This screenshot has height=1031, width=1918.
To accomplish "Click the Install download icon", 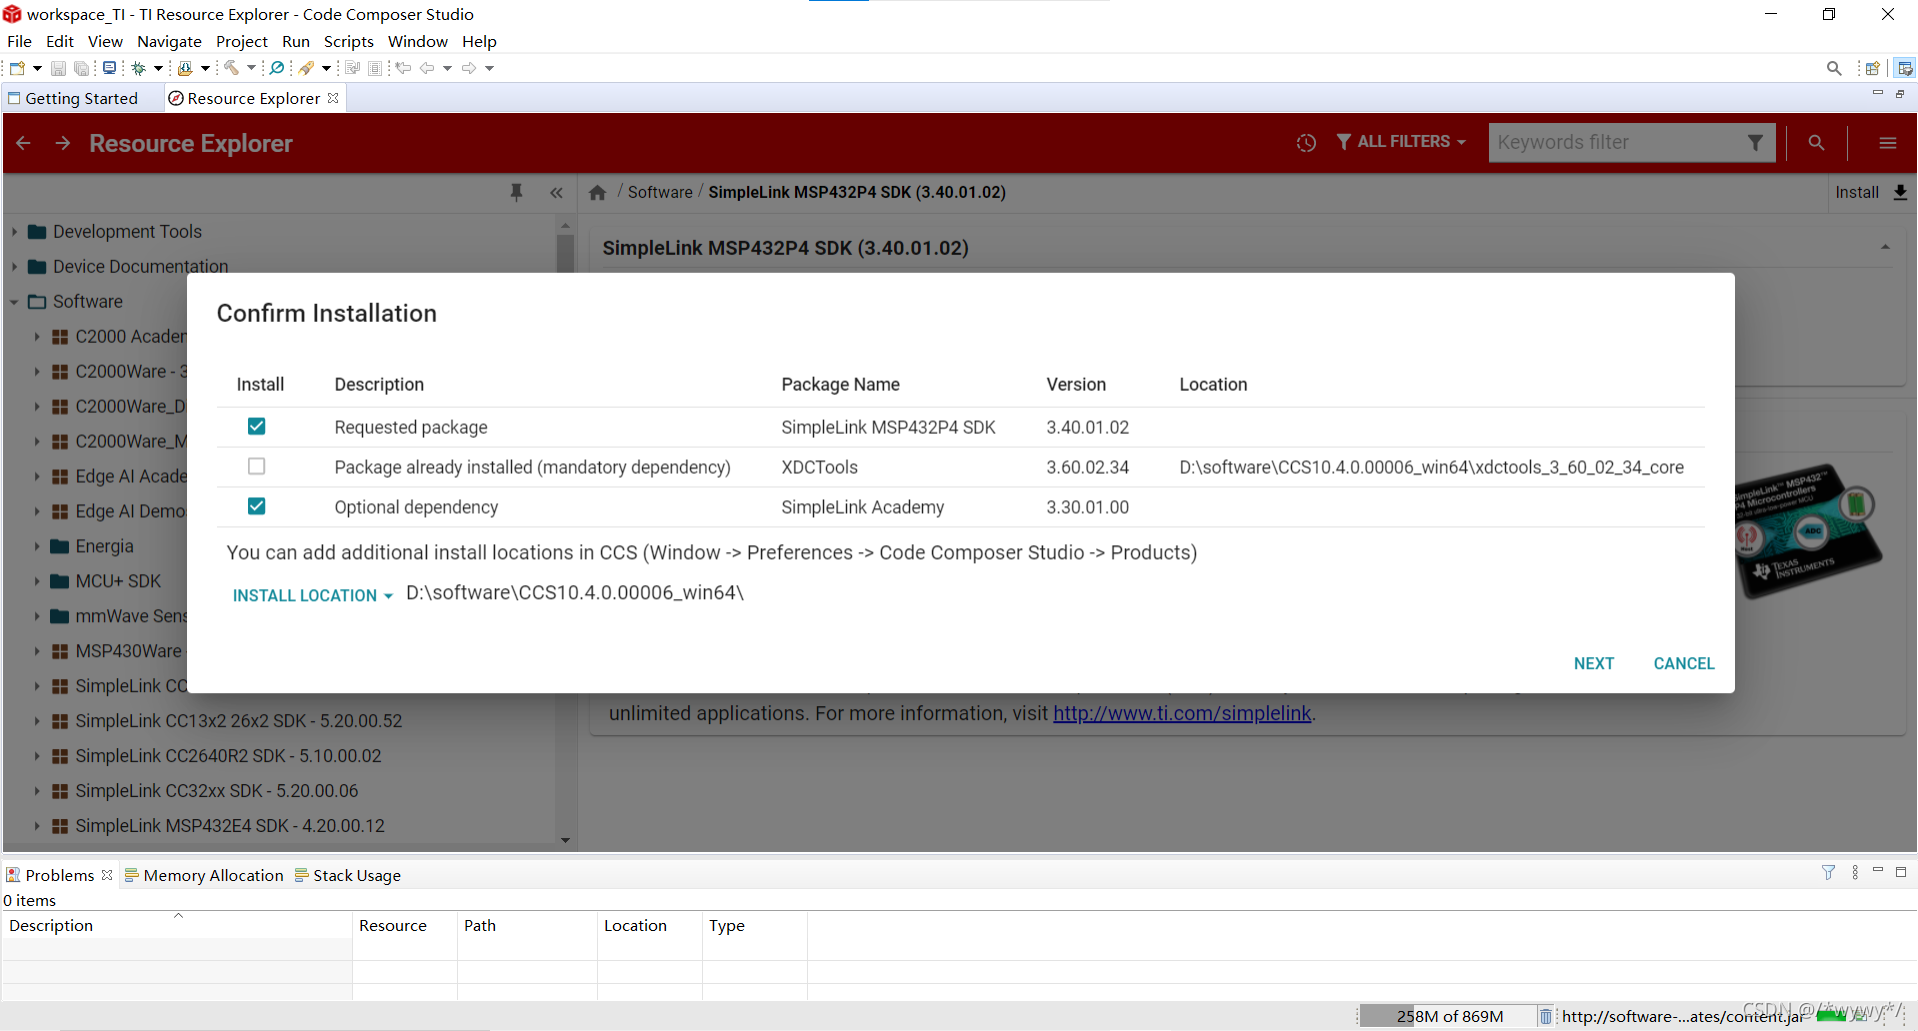I will click(1900, 192).
